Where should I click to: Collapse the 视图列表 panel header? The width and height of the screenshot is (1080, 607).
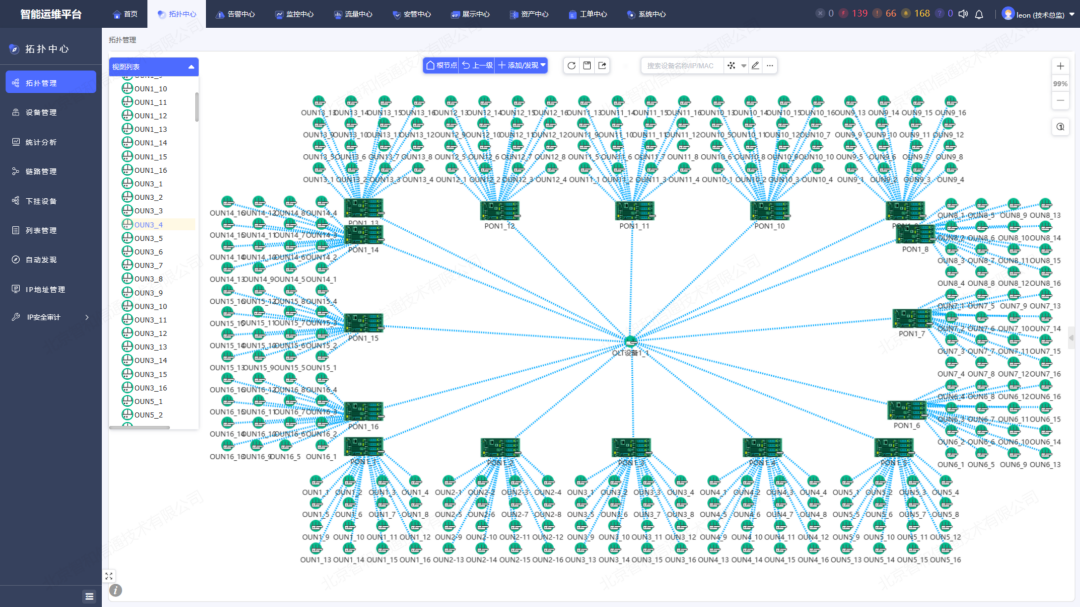(191, 67)
